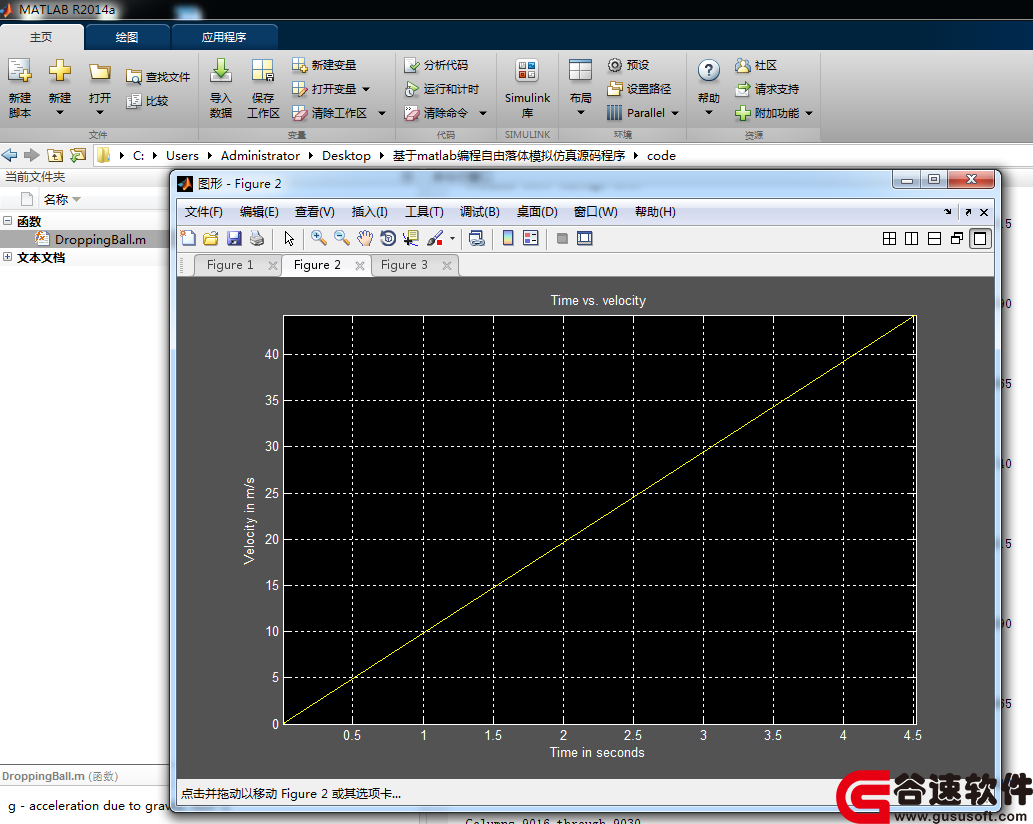Click Administrator in address path
The image size is (1033, 824).
point(260,155)
